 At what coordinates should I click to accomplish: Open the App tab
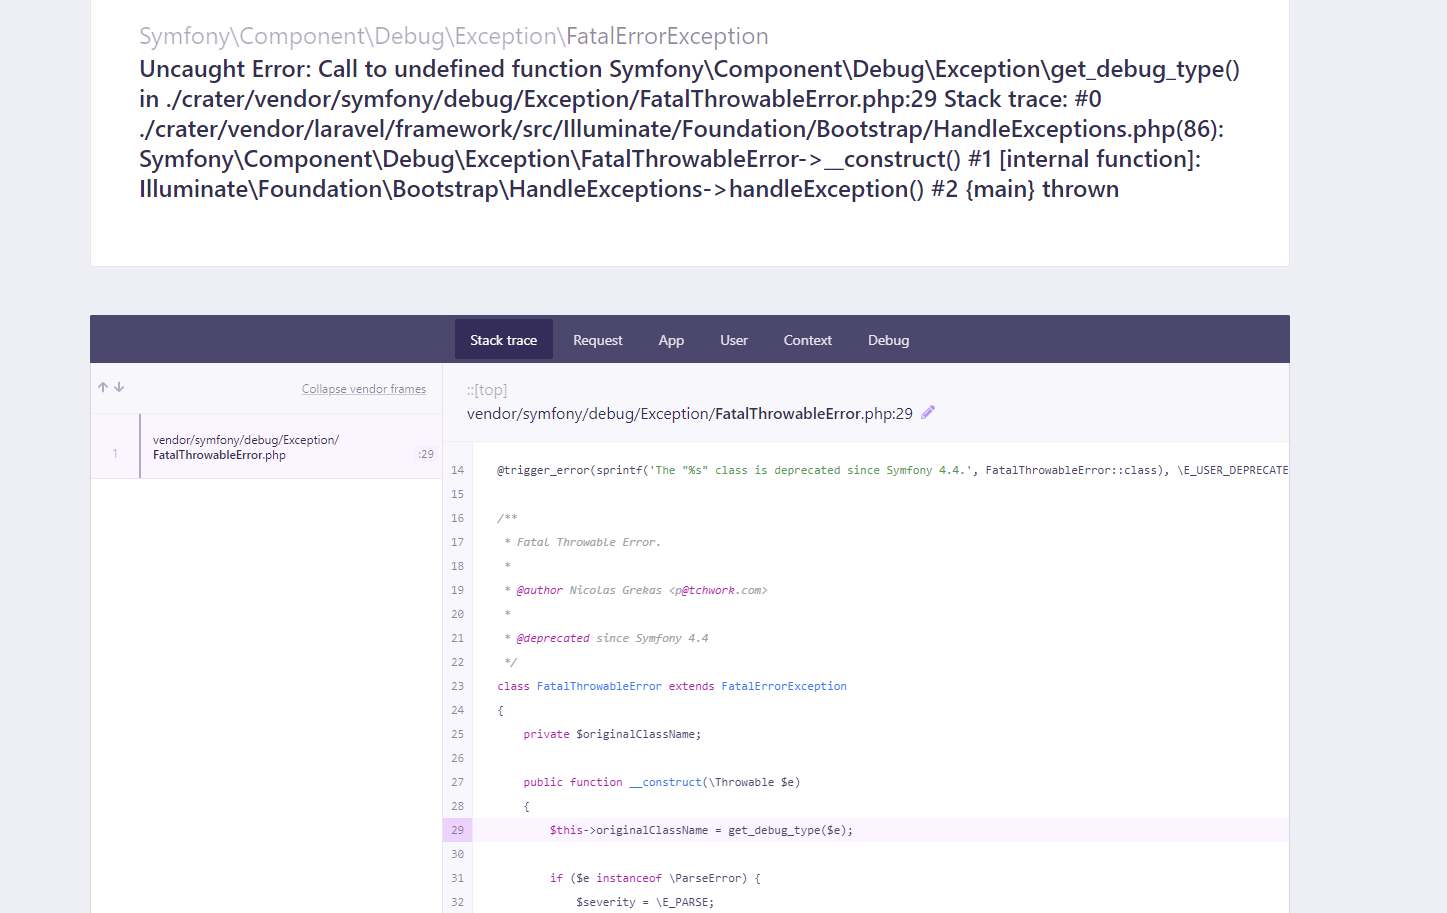(x=671, y=339)
